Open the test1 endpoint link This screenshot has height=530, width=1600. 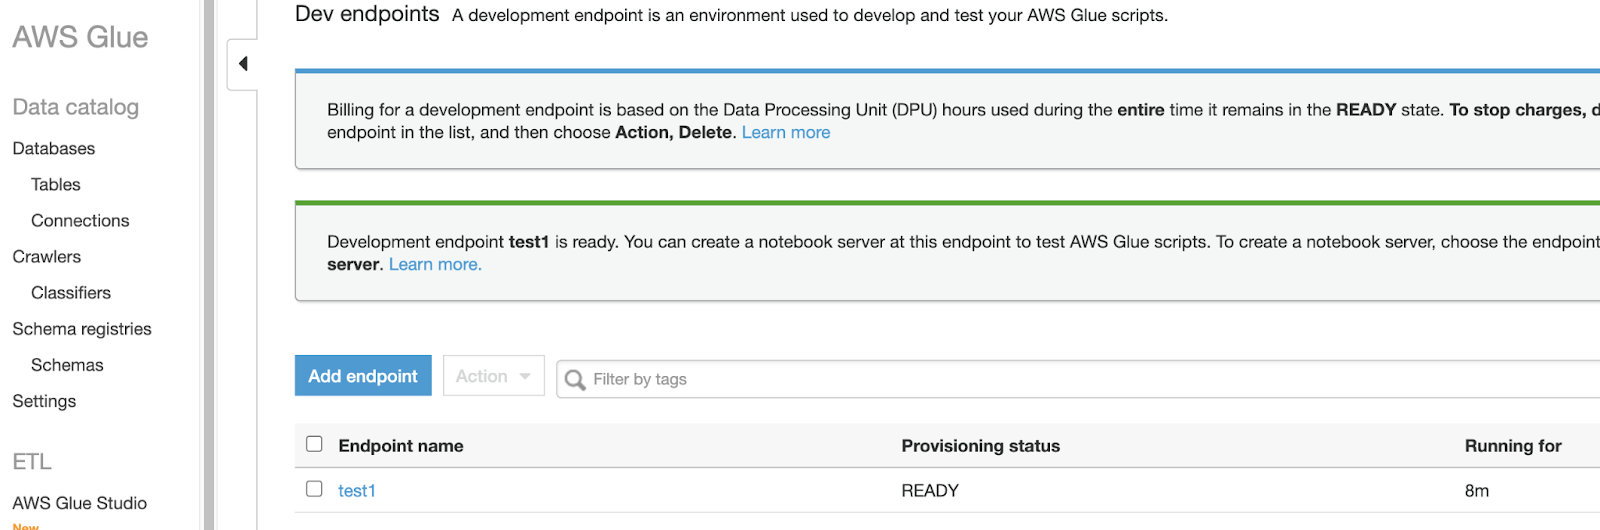(357, 491)
